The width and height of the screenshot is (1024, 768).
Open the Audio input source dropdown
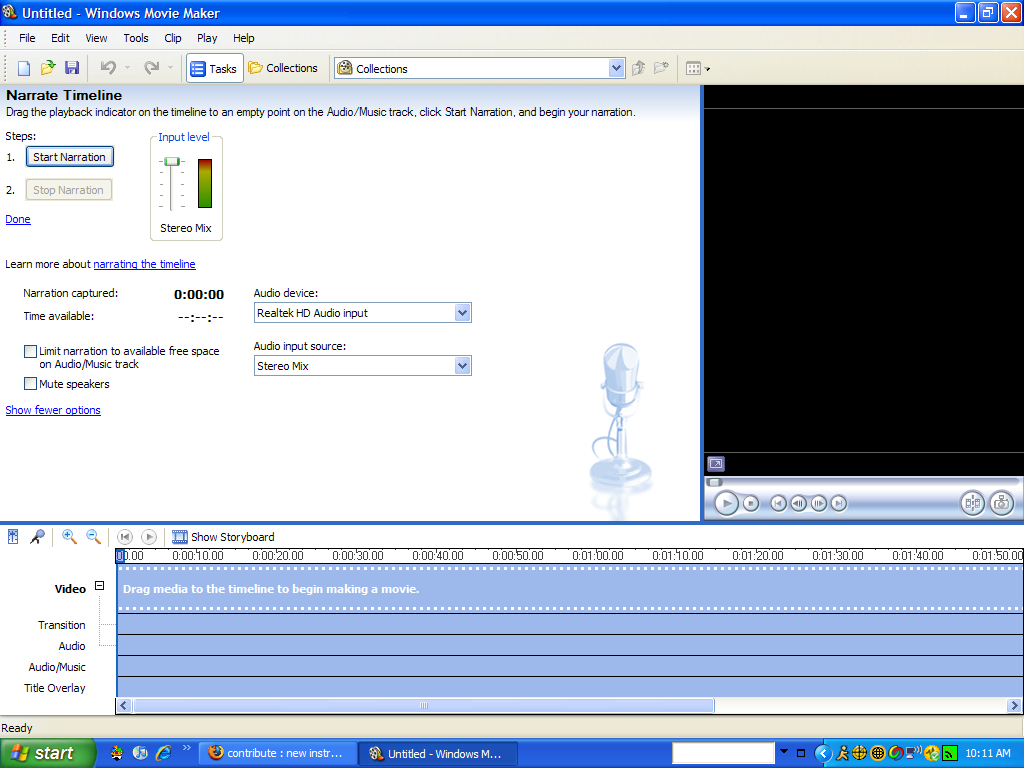[462, 365]
